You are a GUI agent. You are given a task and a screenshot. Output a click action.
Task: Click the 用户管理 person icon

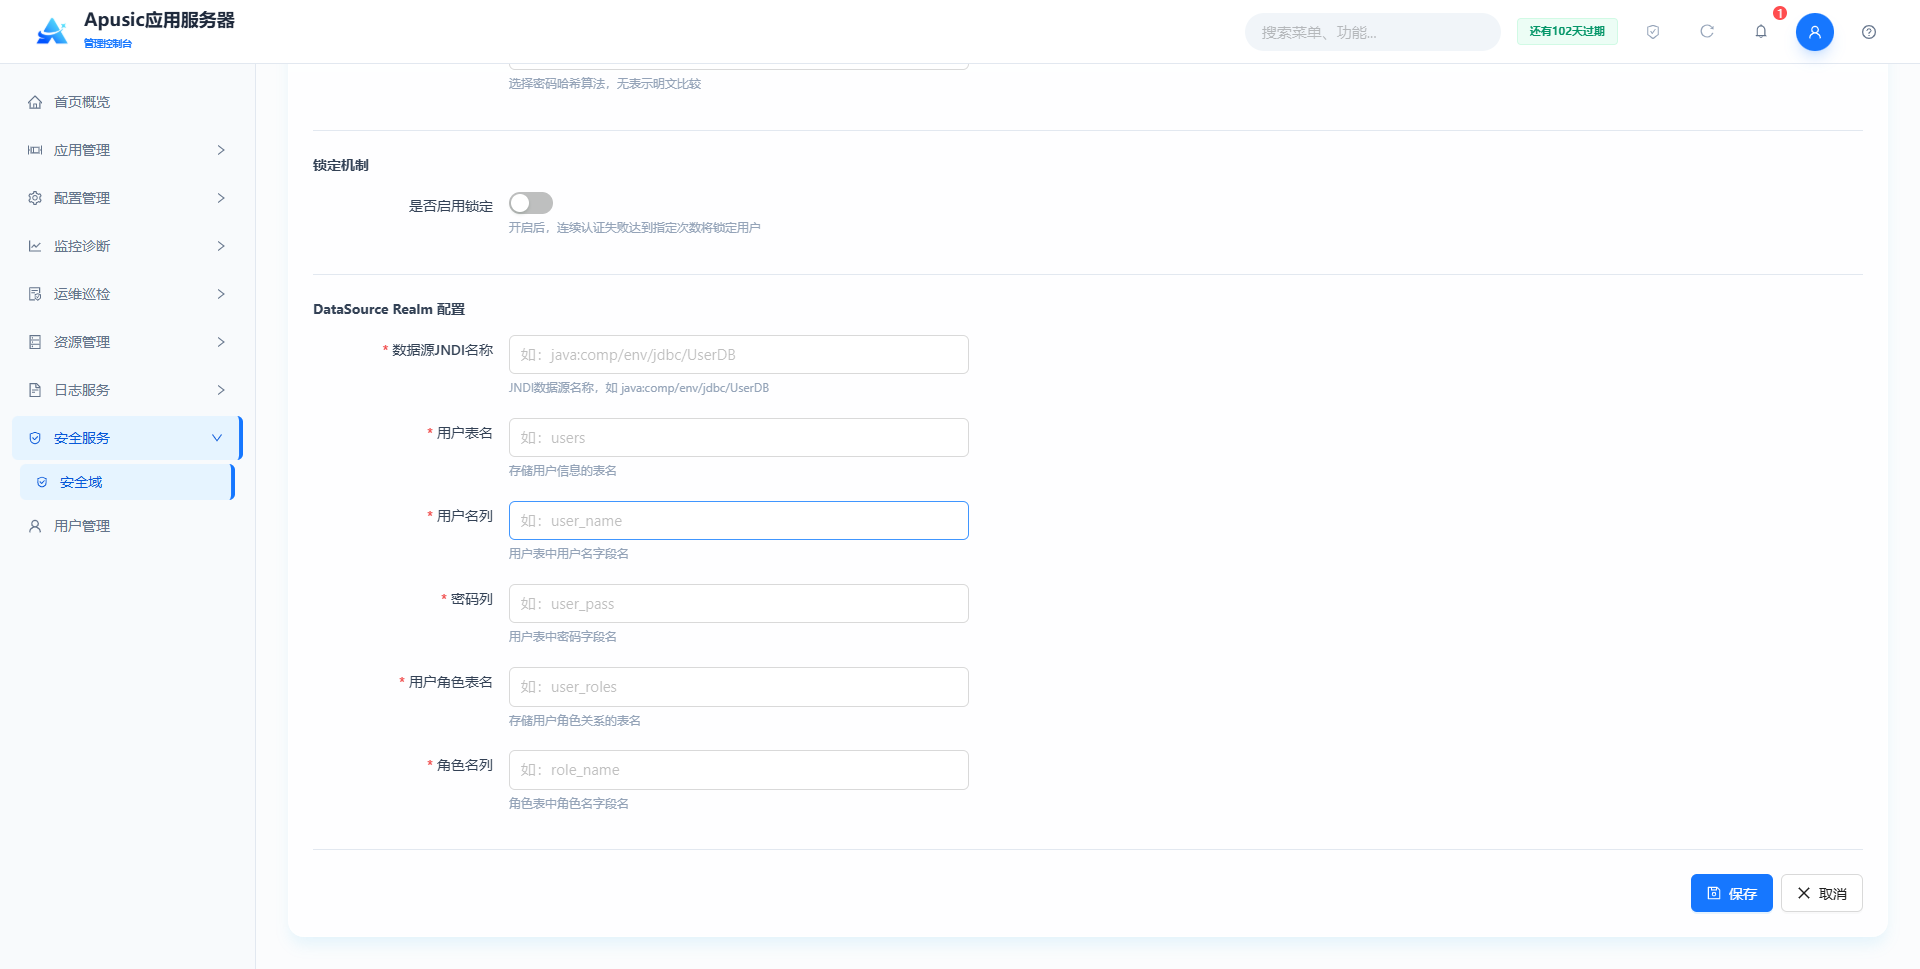35,526
